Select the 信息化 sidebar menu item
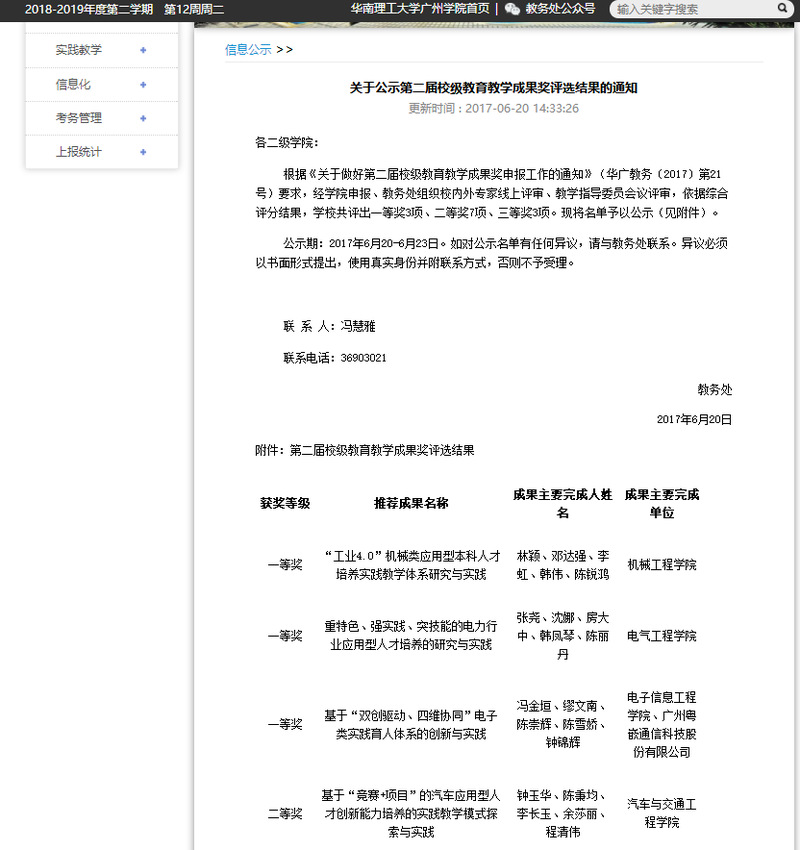Viewport: 800px width, 850px height. [x=73, y=84]
